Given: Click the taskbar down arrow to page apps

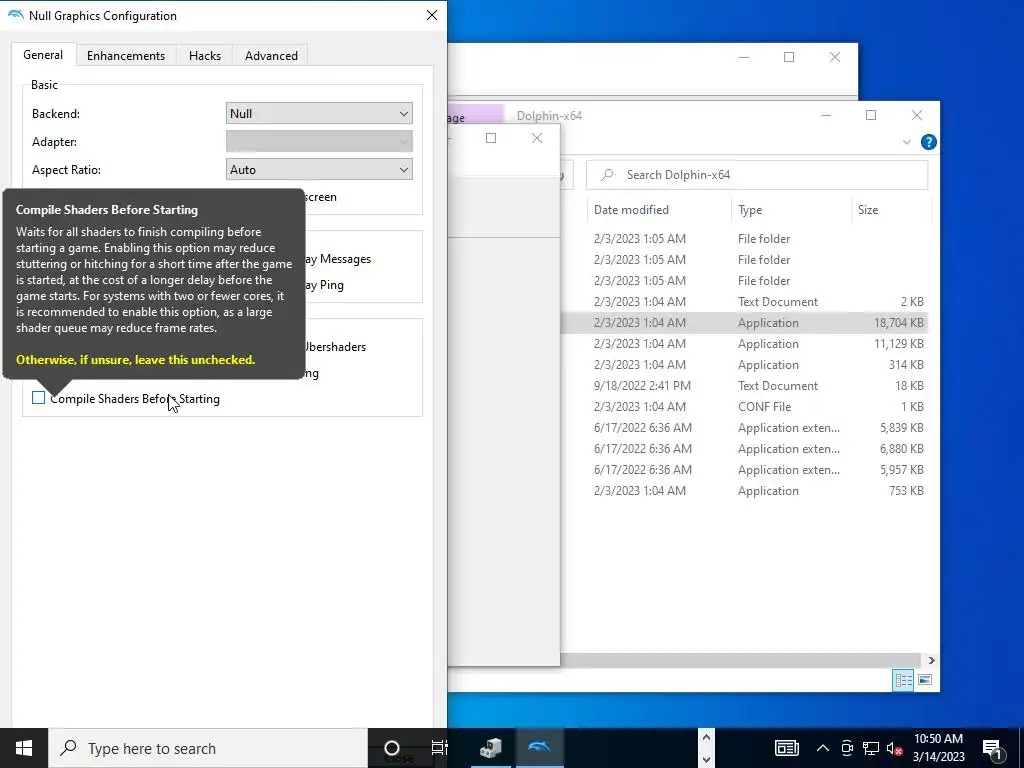Looking at the screenshot, I should 706,760.
